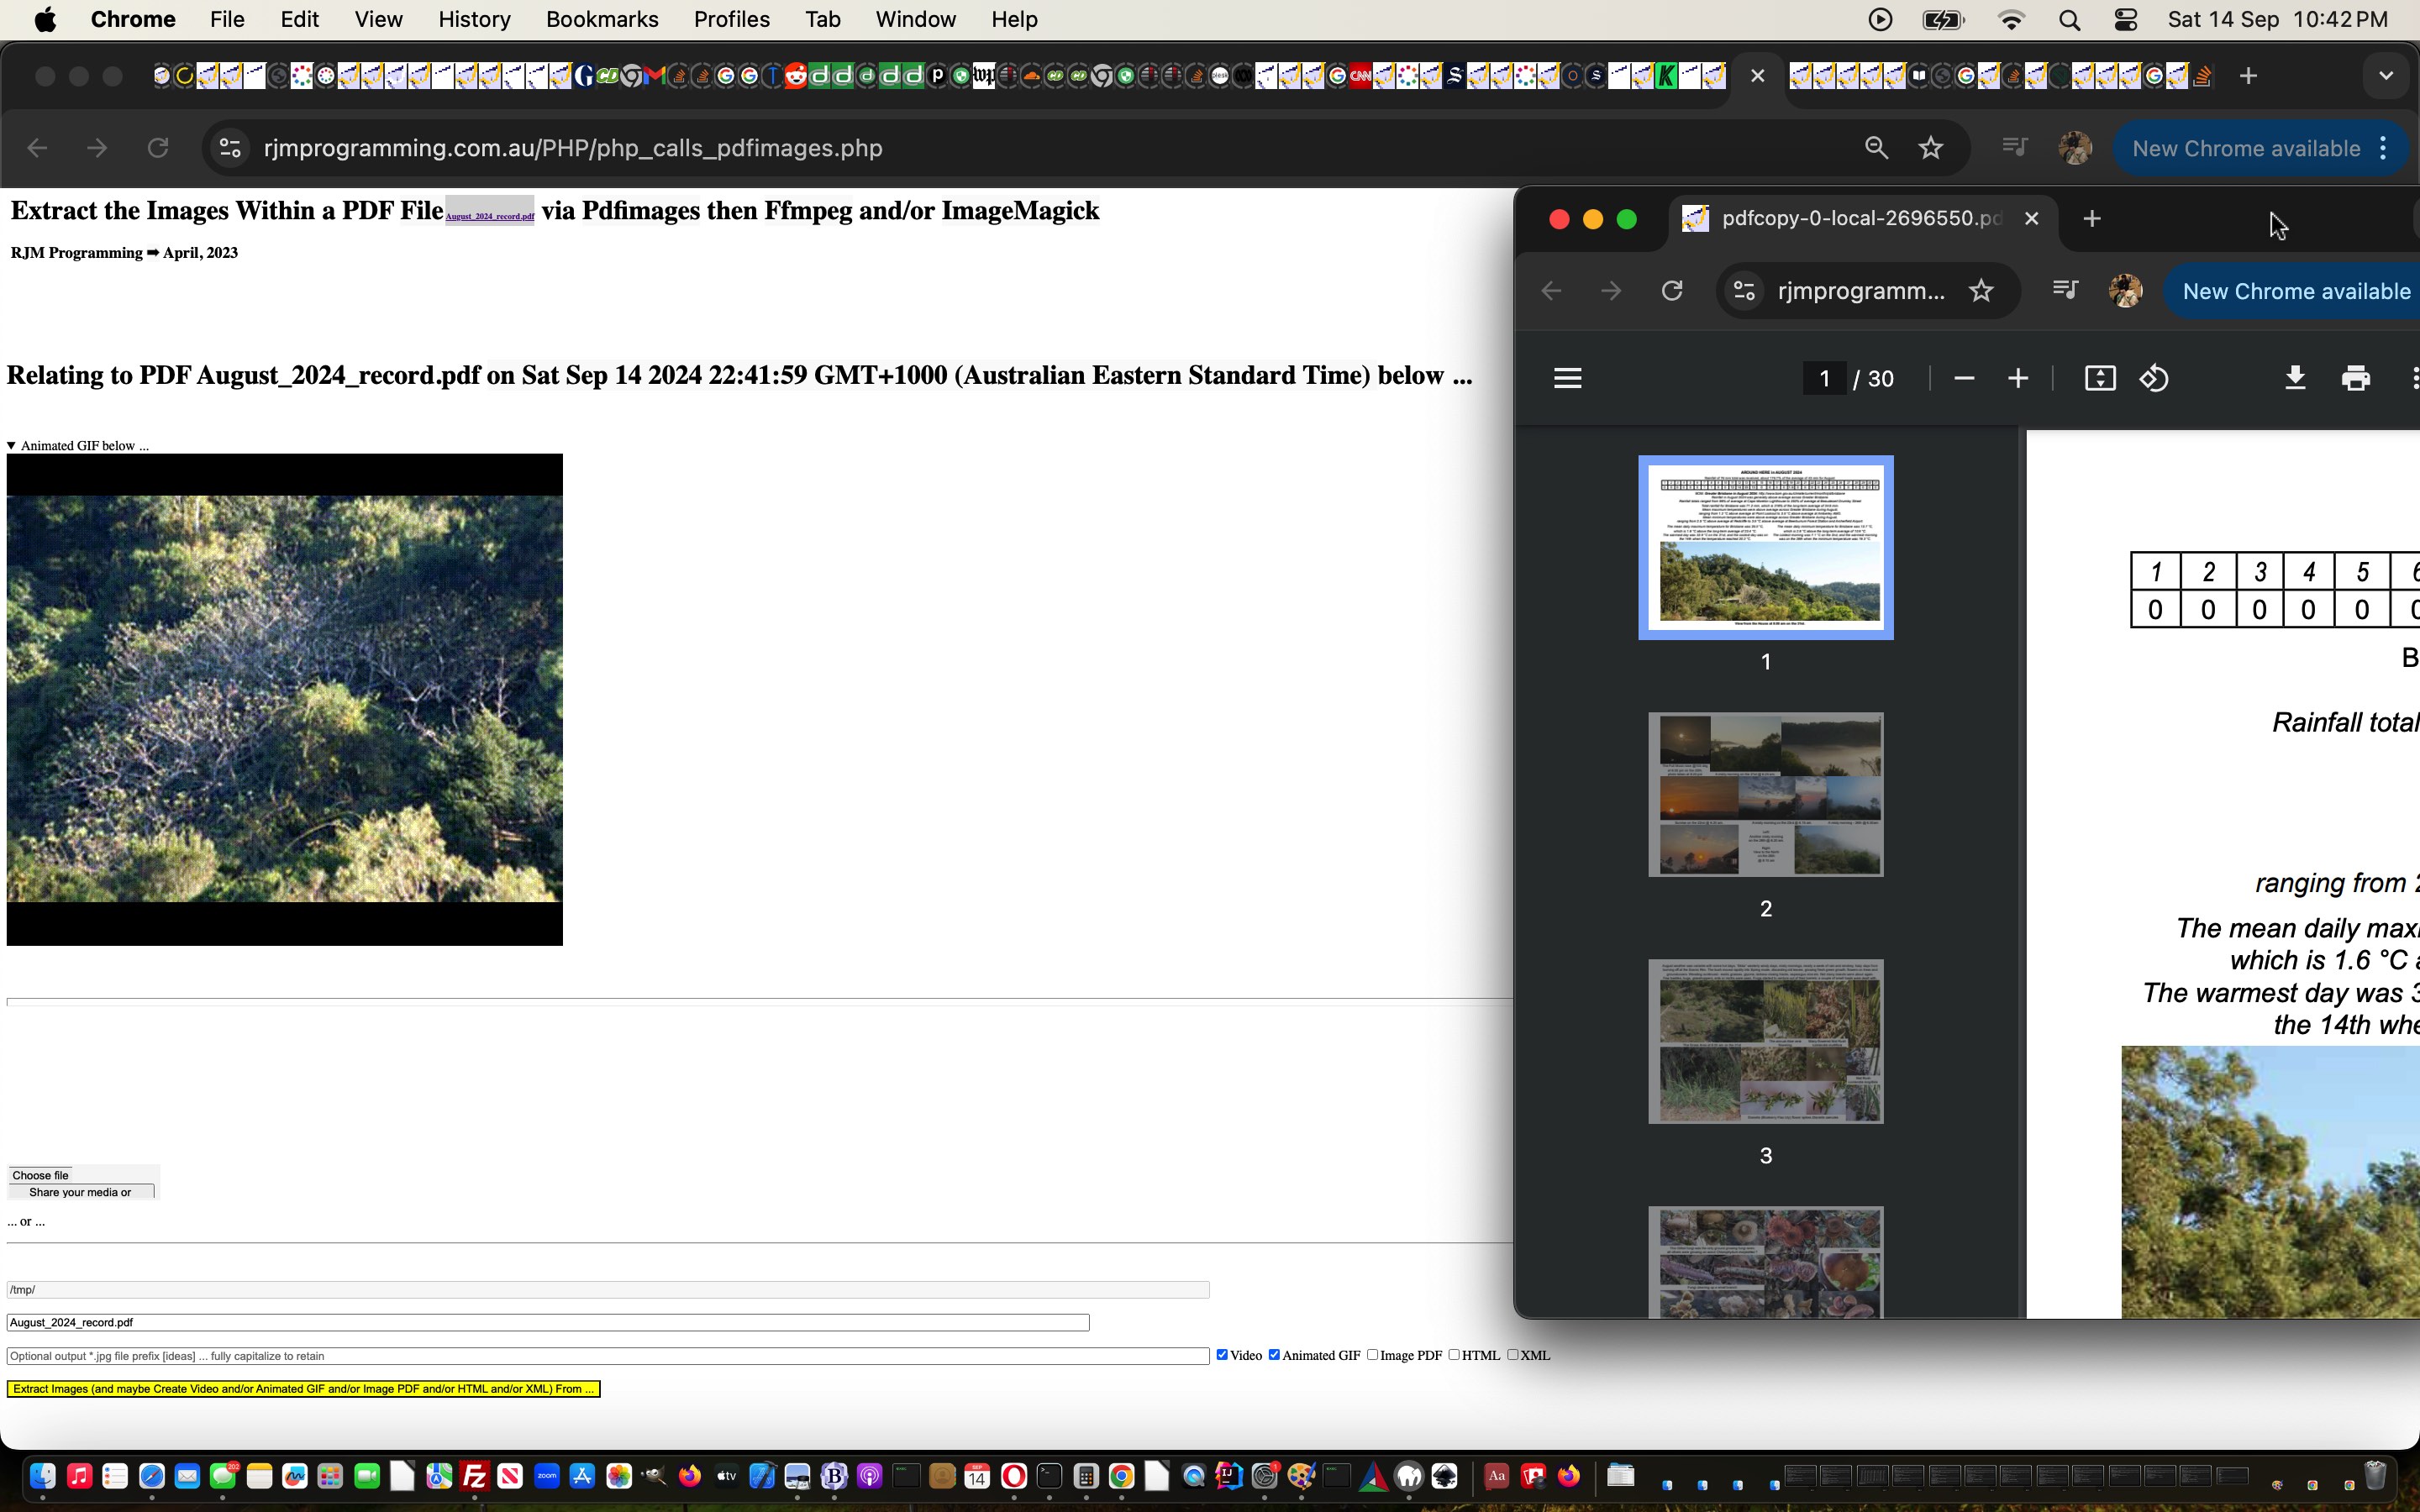Bookmark page with main window star icon

coord(1930,148)
